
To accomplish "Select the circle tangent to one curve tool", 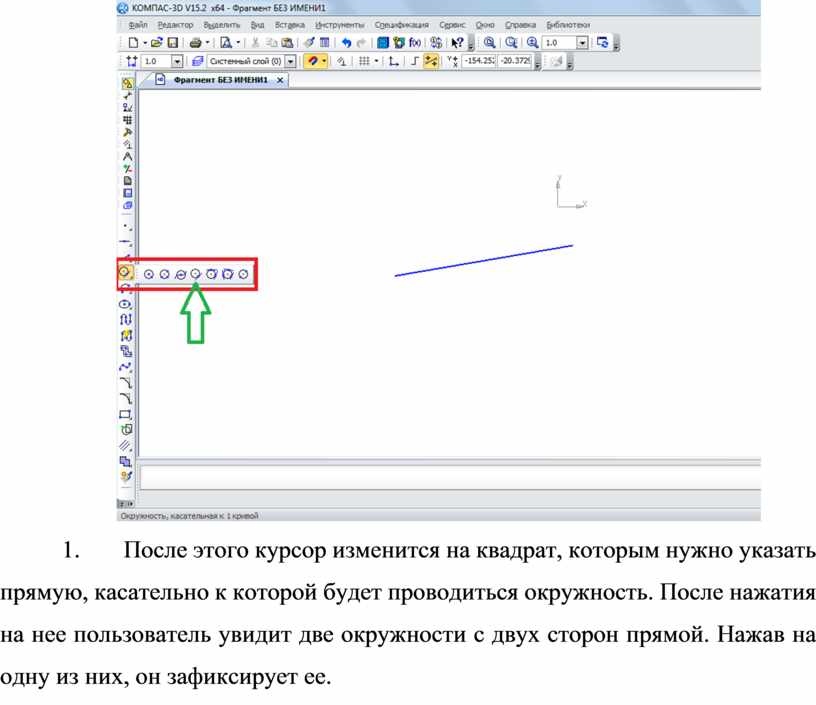I will [x=196, y=273].
